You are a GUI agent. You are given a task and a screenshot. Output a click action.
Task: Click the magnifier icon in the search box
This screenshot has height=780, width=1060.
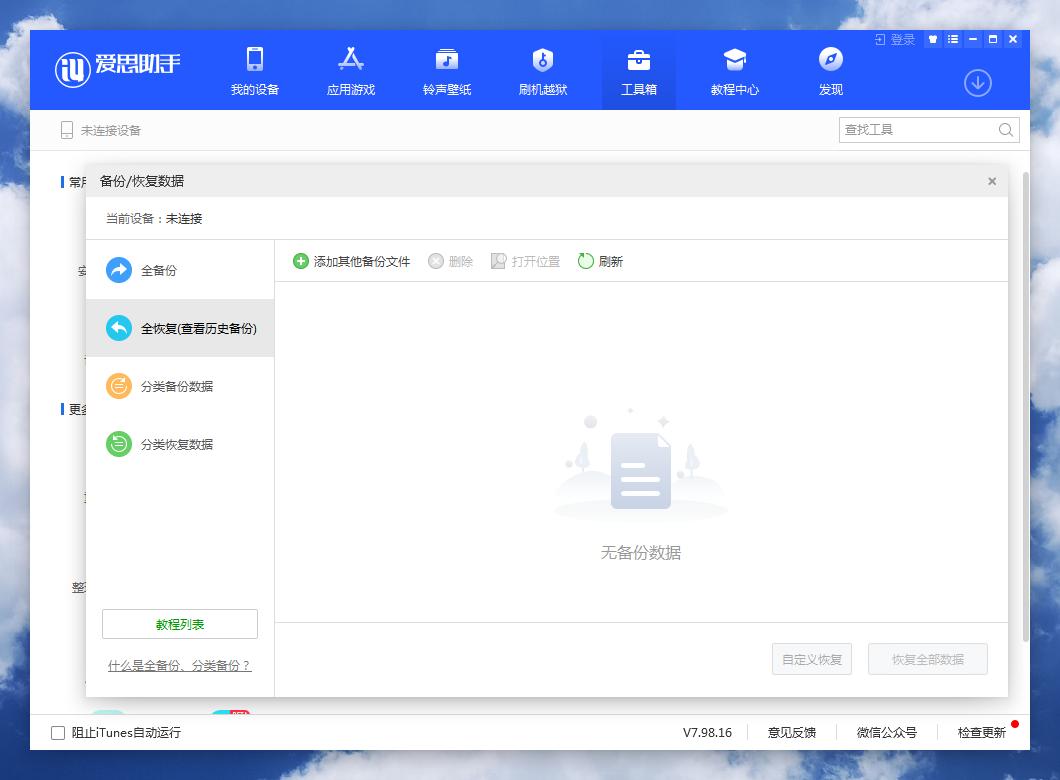tap(1006, 130)
